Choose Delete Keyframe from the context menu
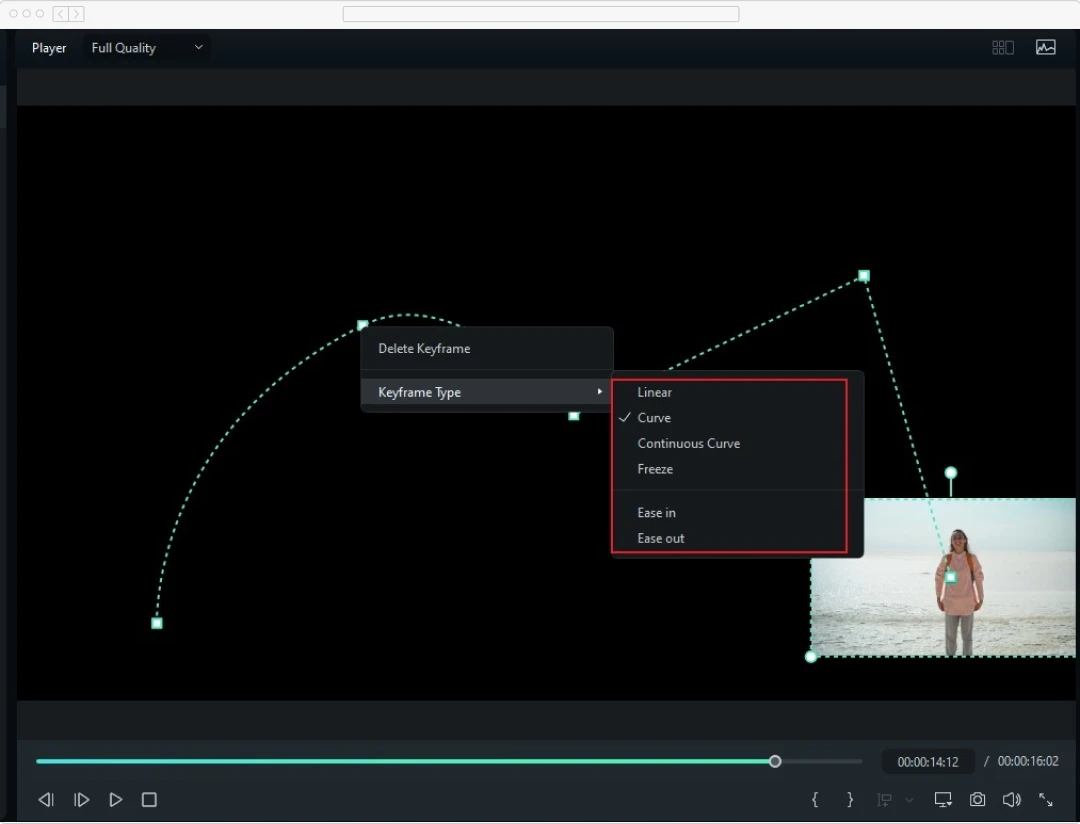The height and width of the screenshot is (824, 1080). point(424,348)
